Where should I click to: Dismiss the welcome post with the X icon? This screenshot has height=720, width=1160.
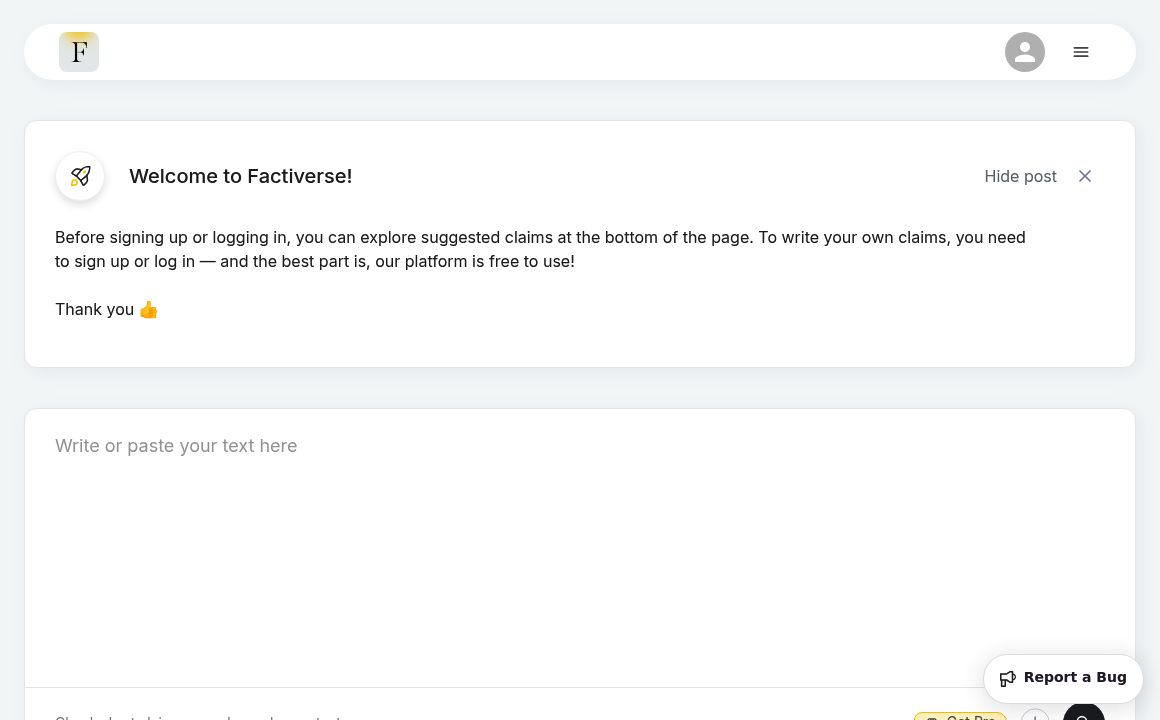tap(1085, 176)
